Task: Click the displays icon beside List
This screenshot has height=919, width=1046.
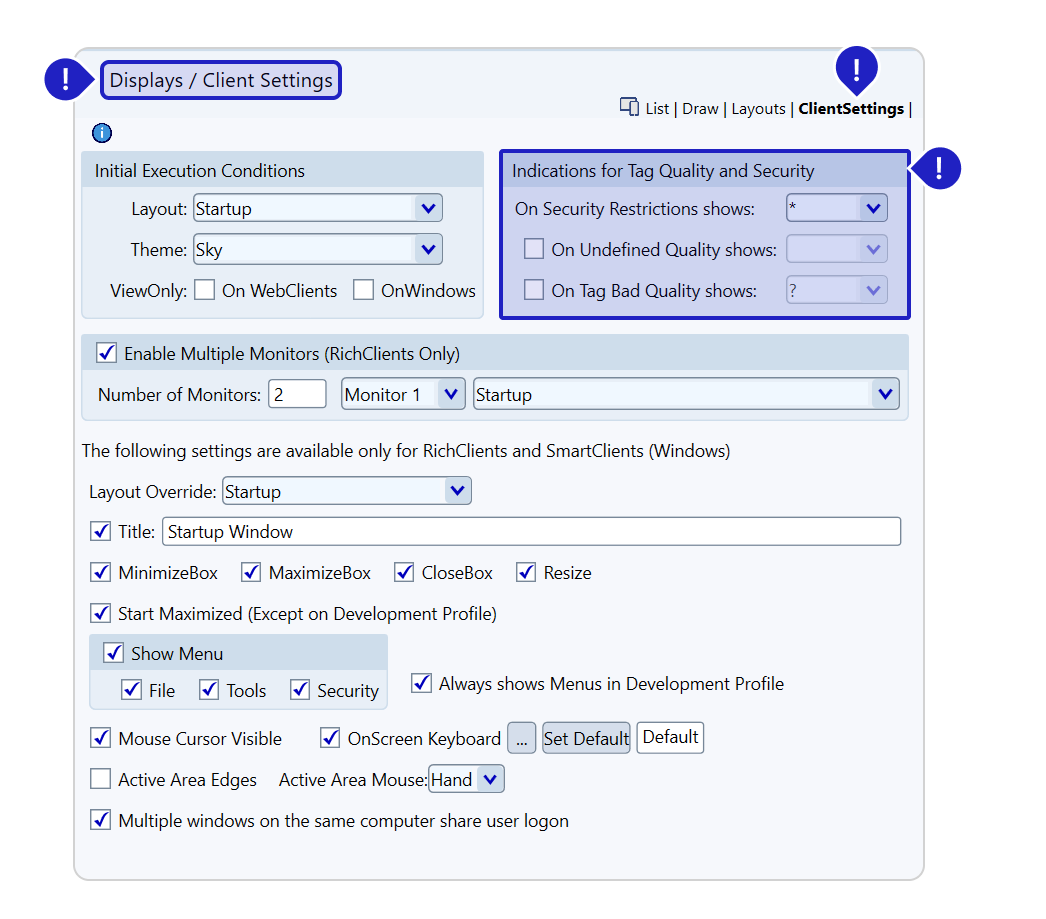Action: coord(629,107)
